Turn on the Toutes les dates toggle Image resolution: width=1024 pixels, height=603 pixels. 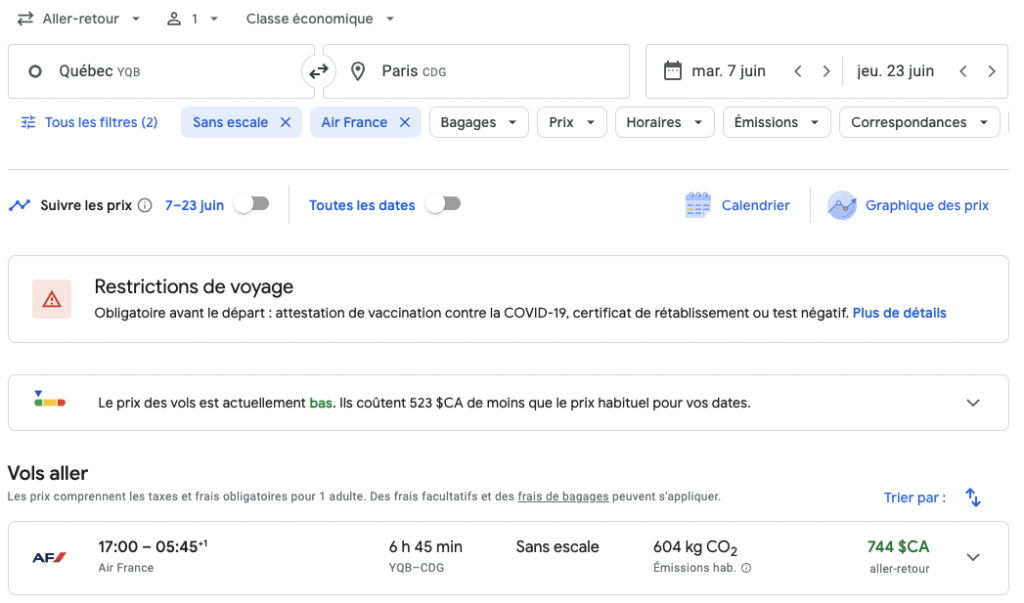coord(441,203)
